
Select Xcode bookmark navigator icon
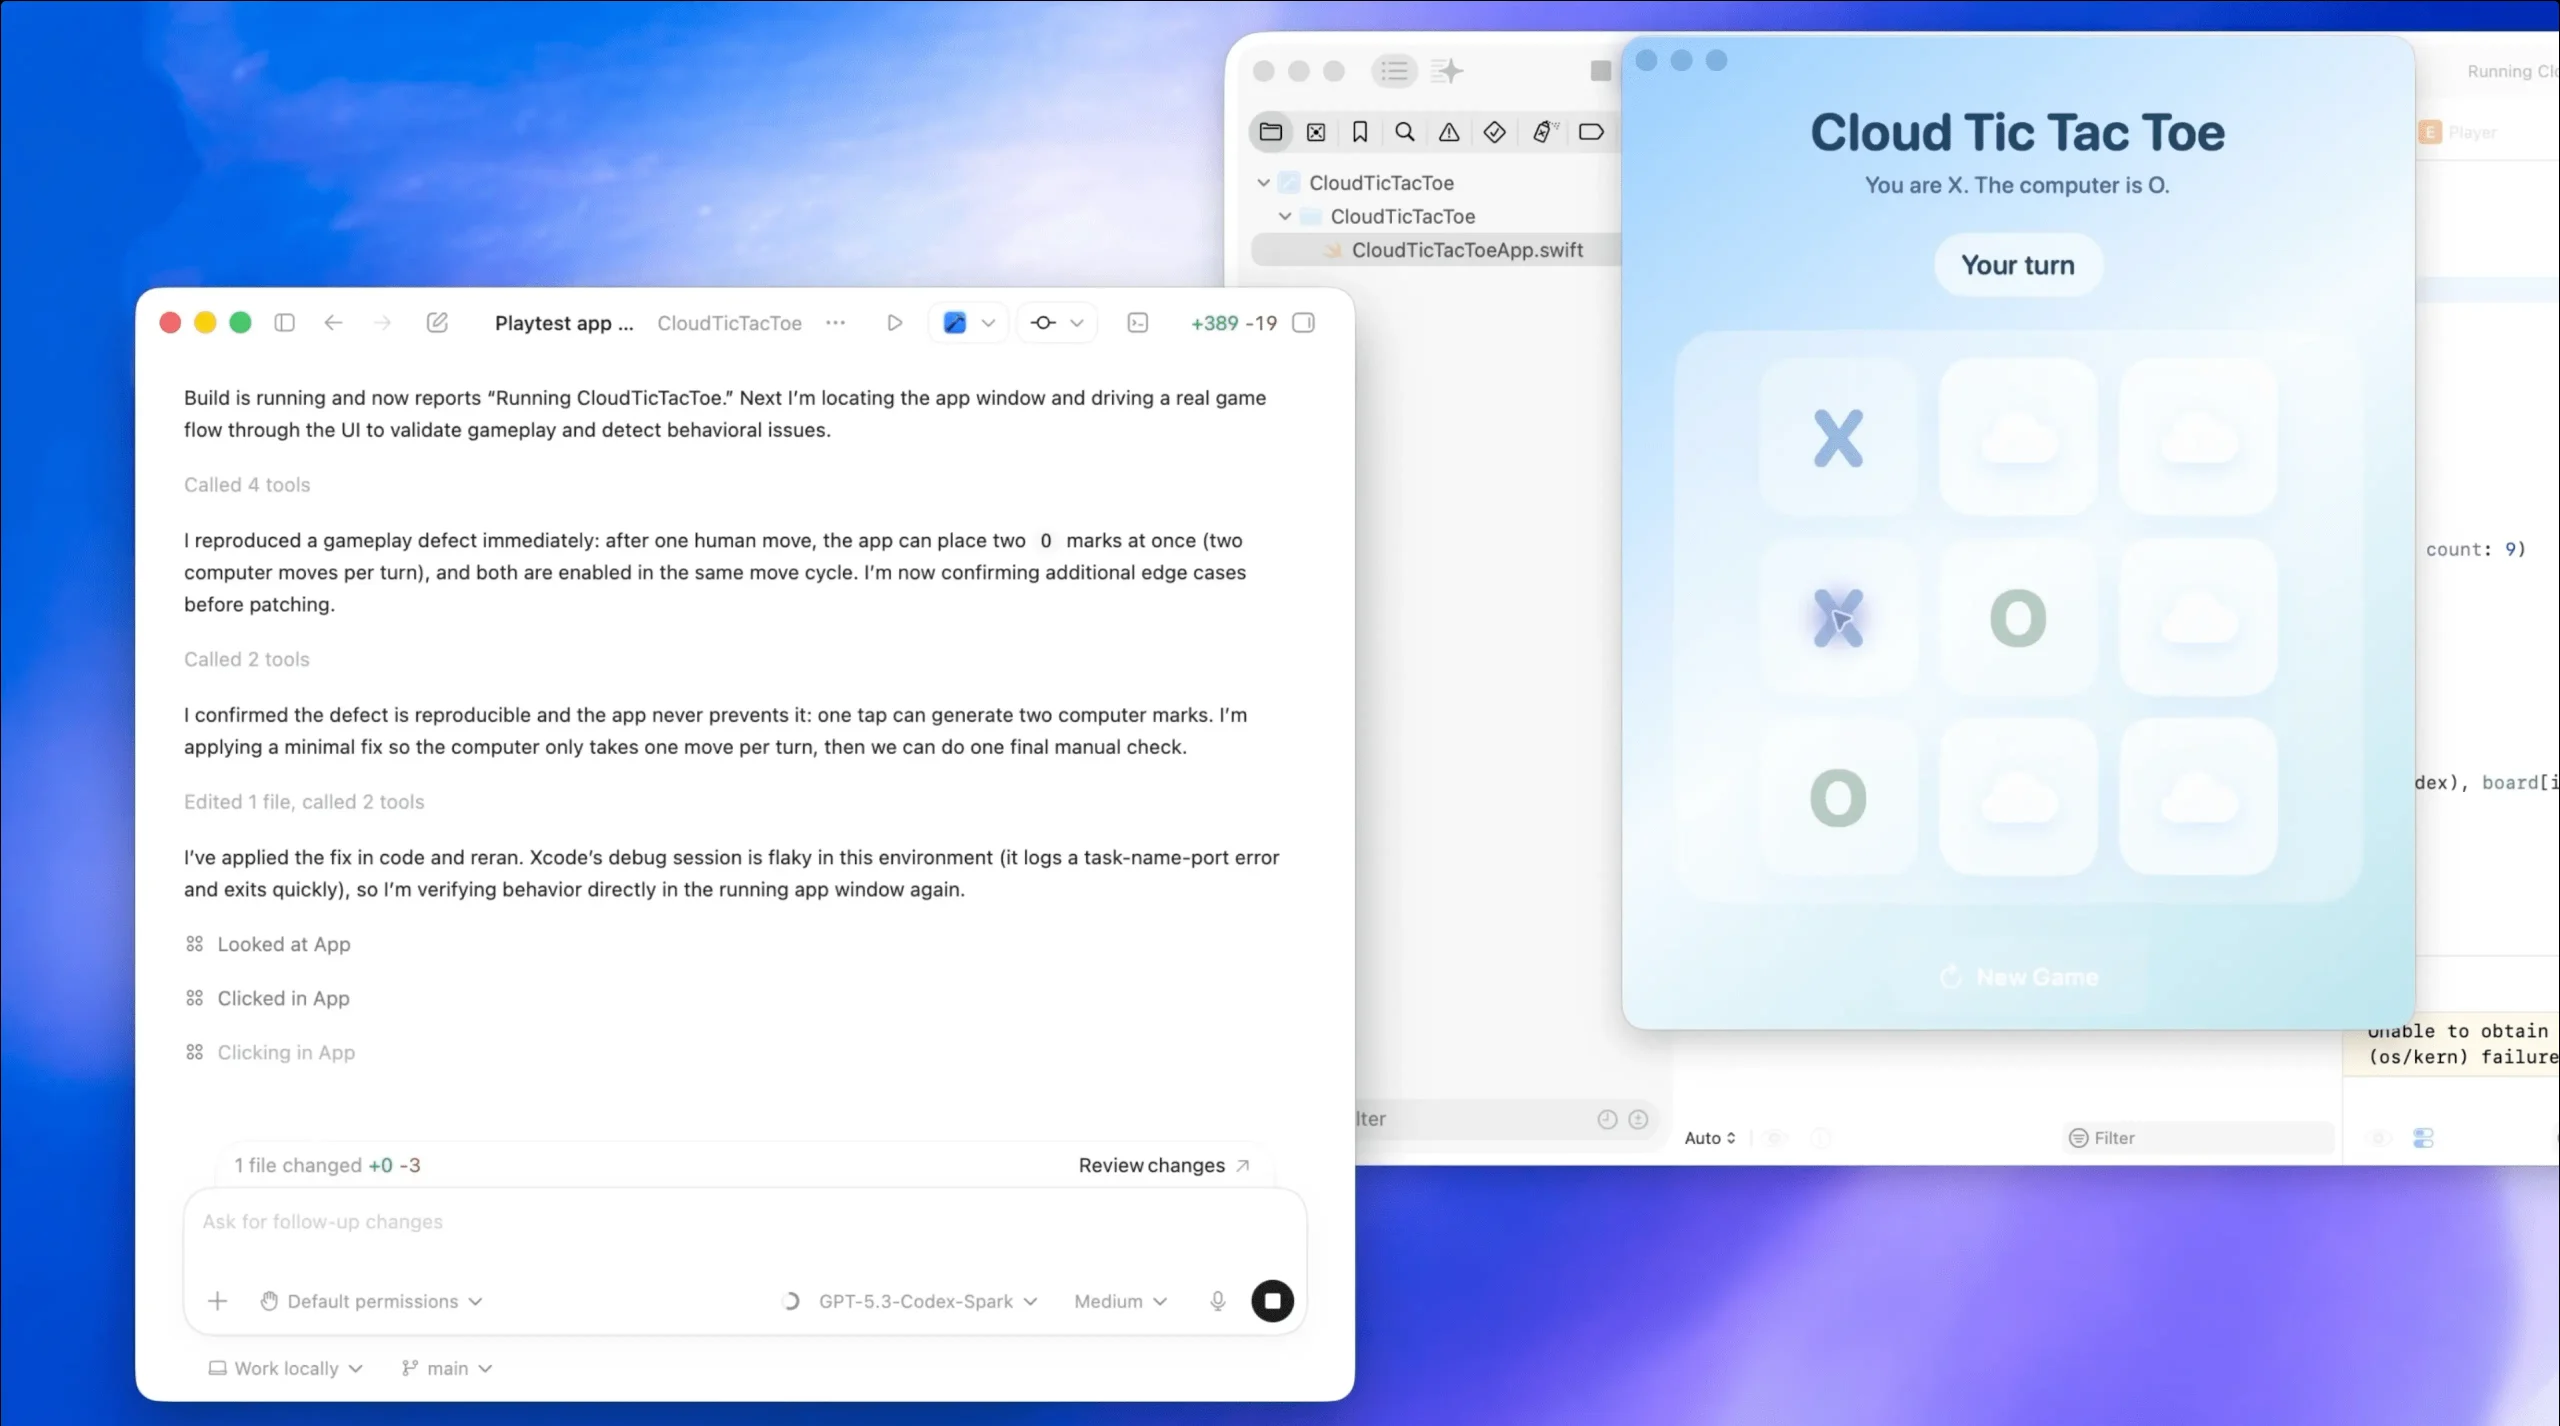(1360, 132)
